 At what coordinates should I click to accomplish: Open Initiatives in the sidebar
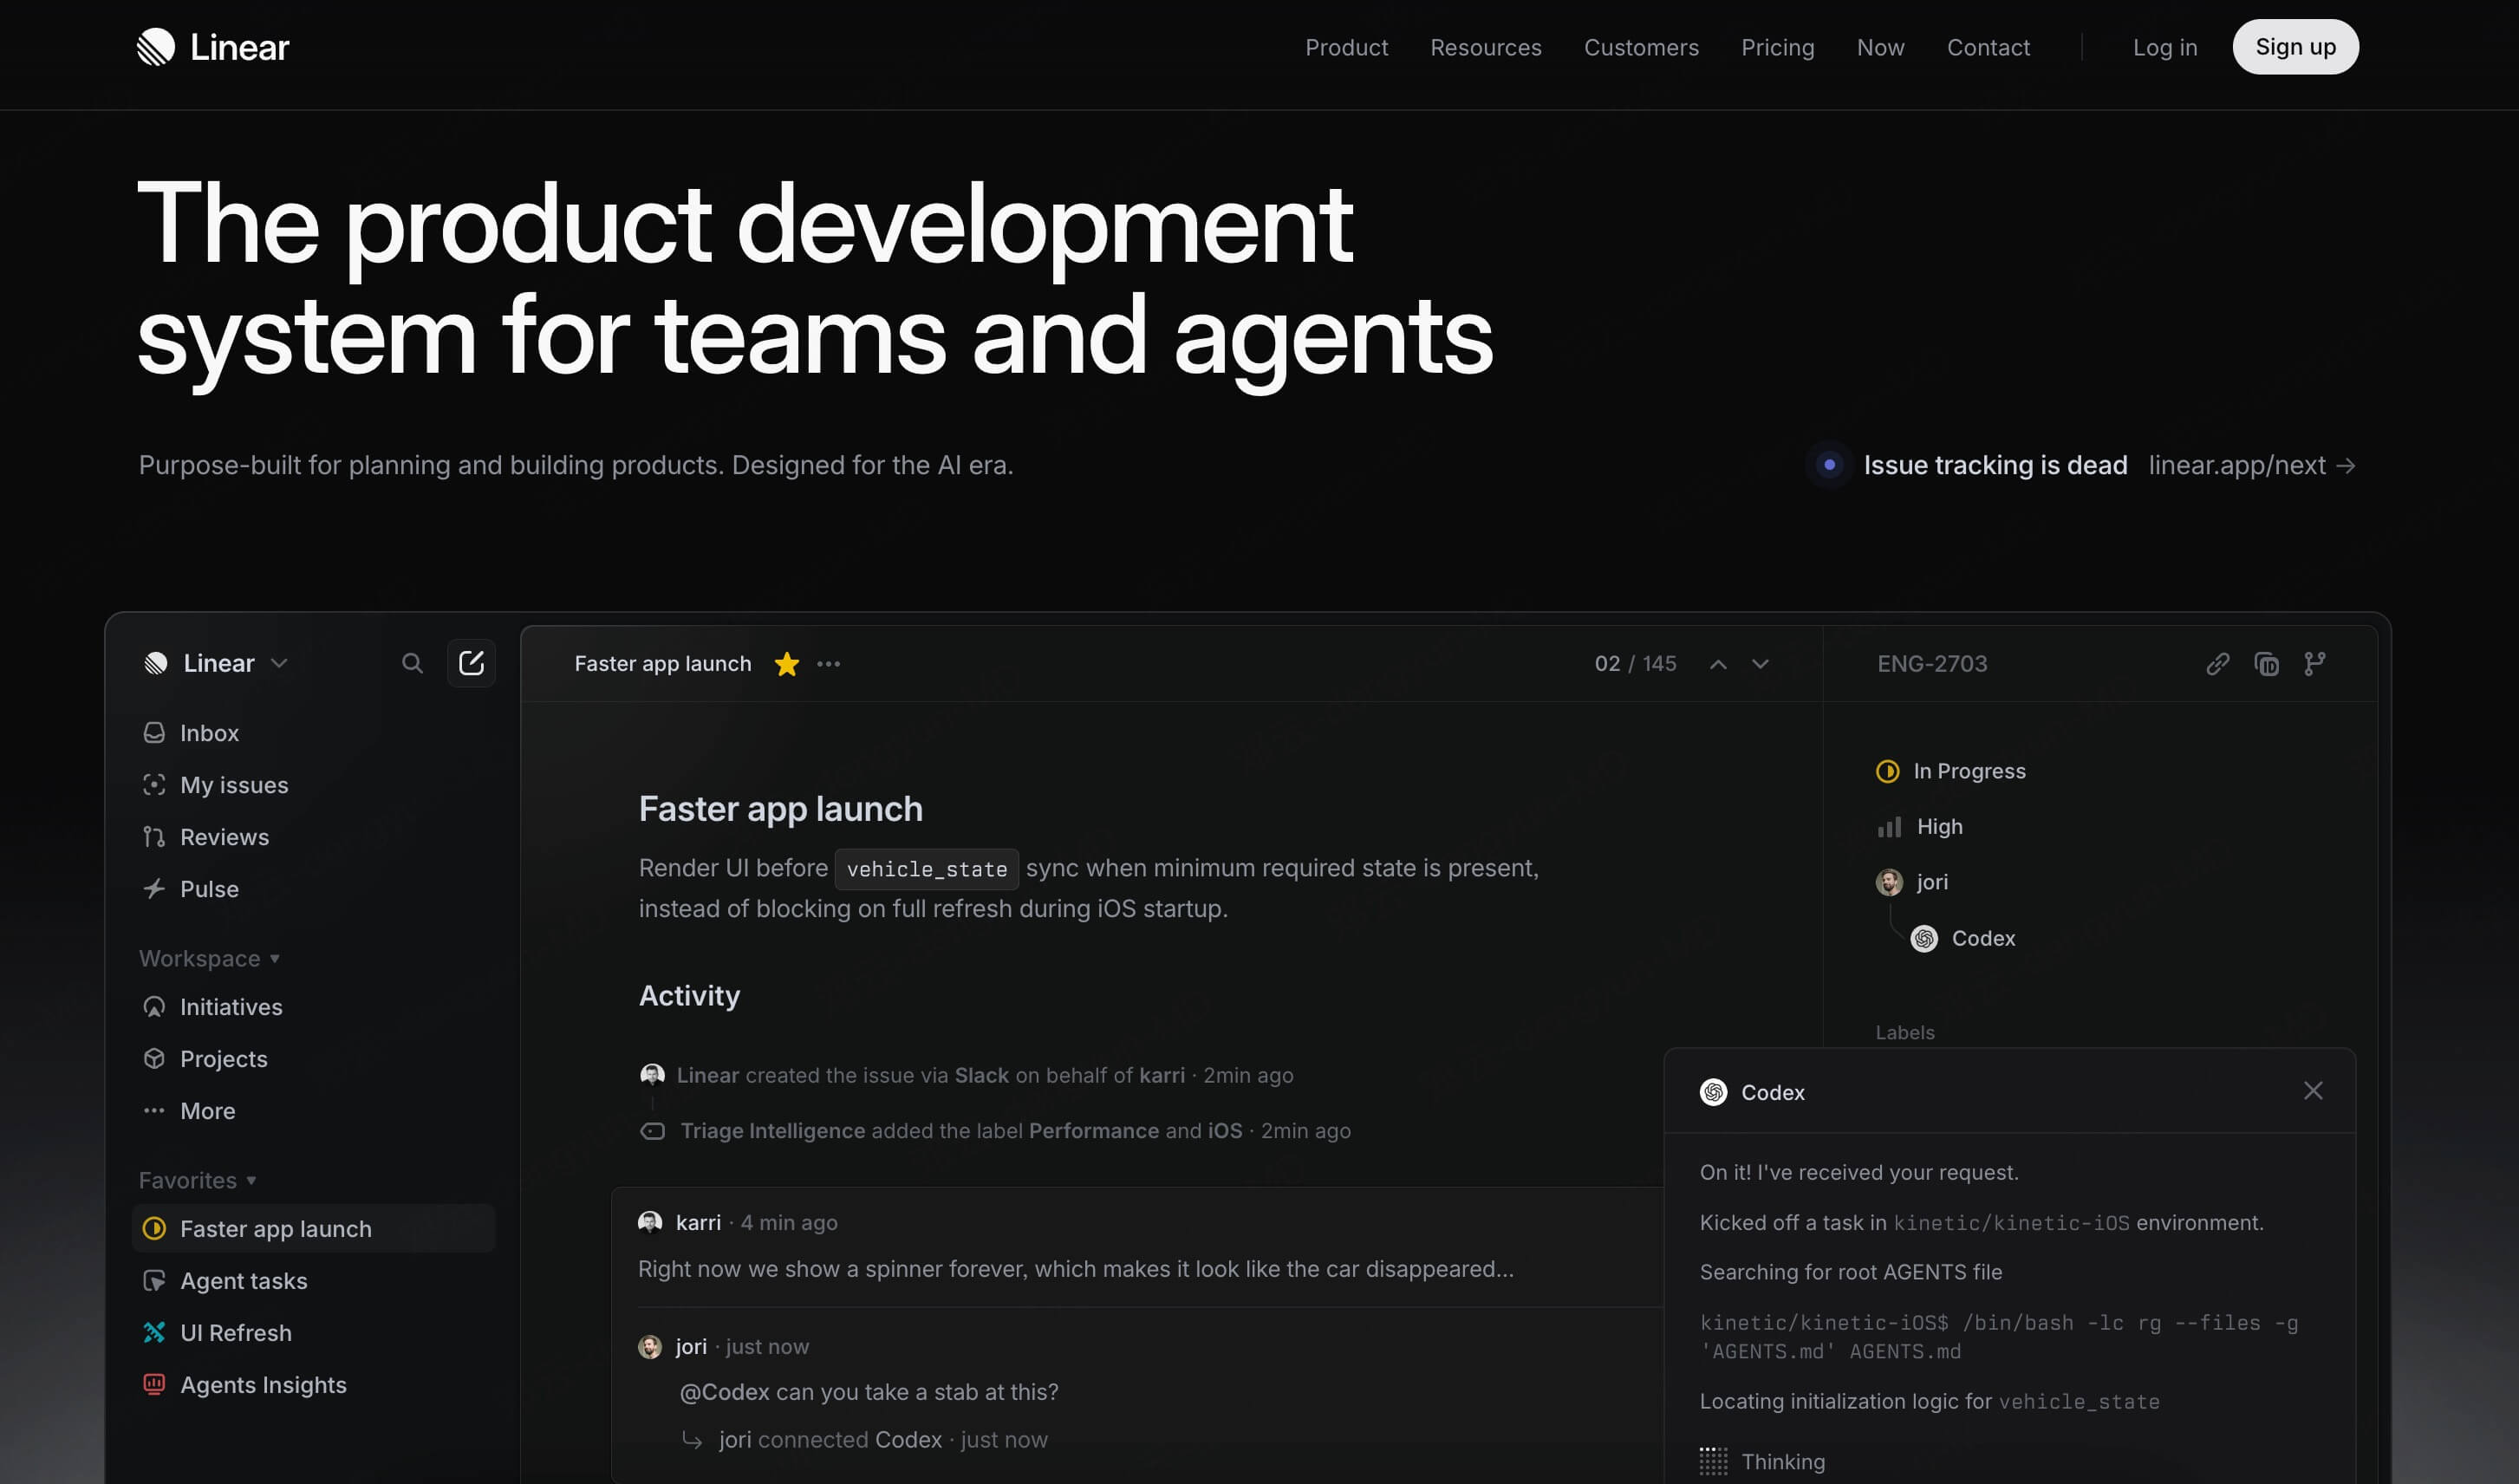313,1007
